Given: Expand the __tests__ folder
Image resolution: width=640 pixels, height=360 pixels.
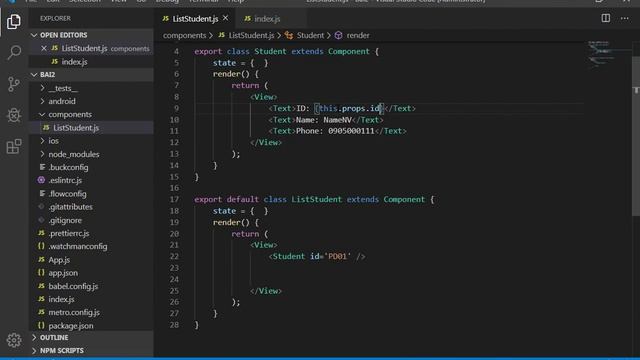Looking at the screenshot, I should pos(91,88).
